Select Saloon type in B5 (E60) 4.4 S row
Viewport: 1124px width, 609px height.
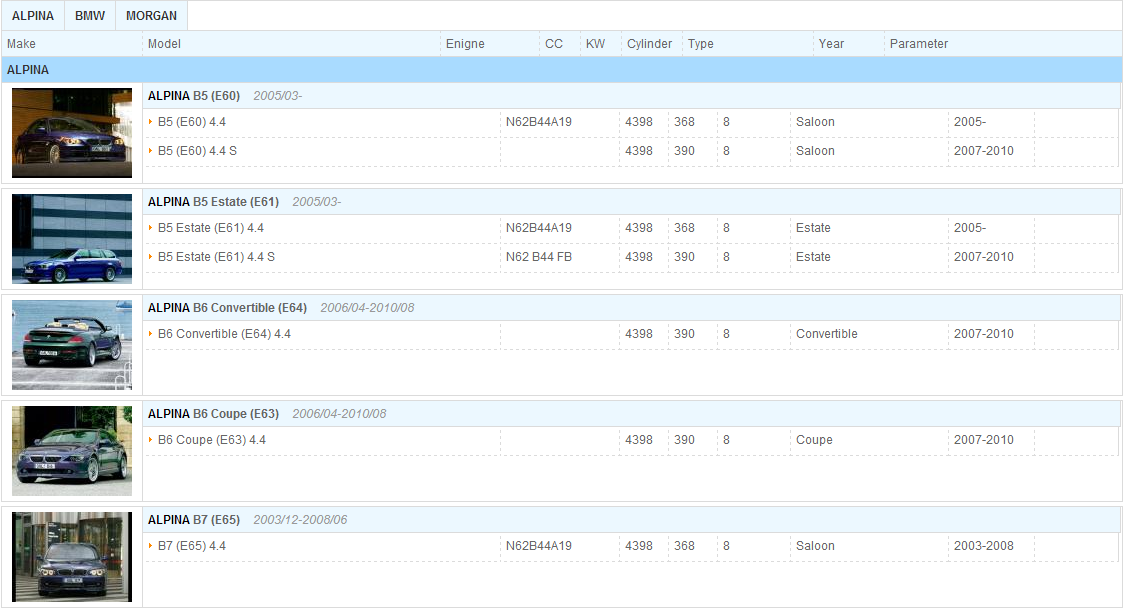(815, 150)
